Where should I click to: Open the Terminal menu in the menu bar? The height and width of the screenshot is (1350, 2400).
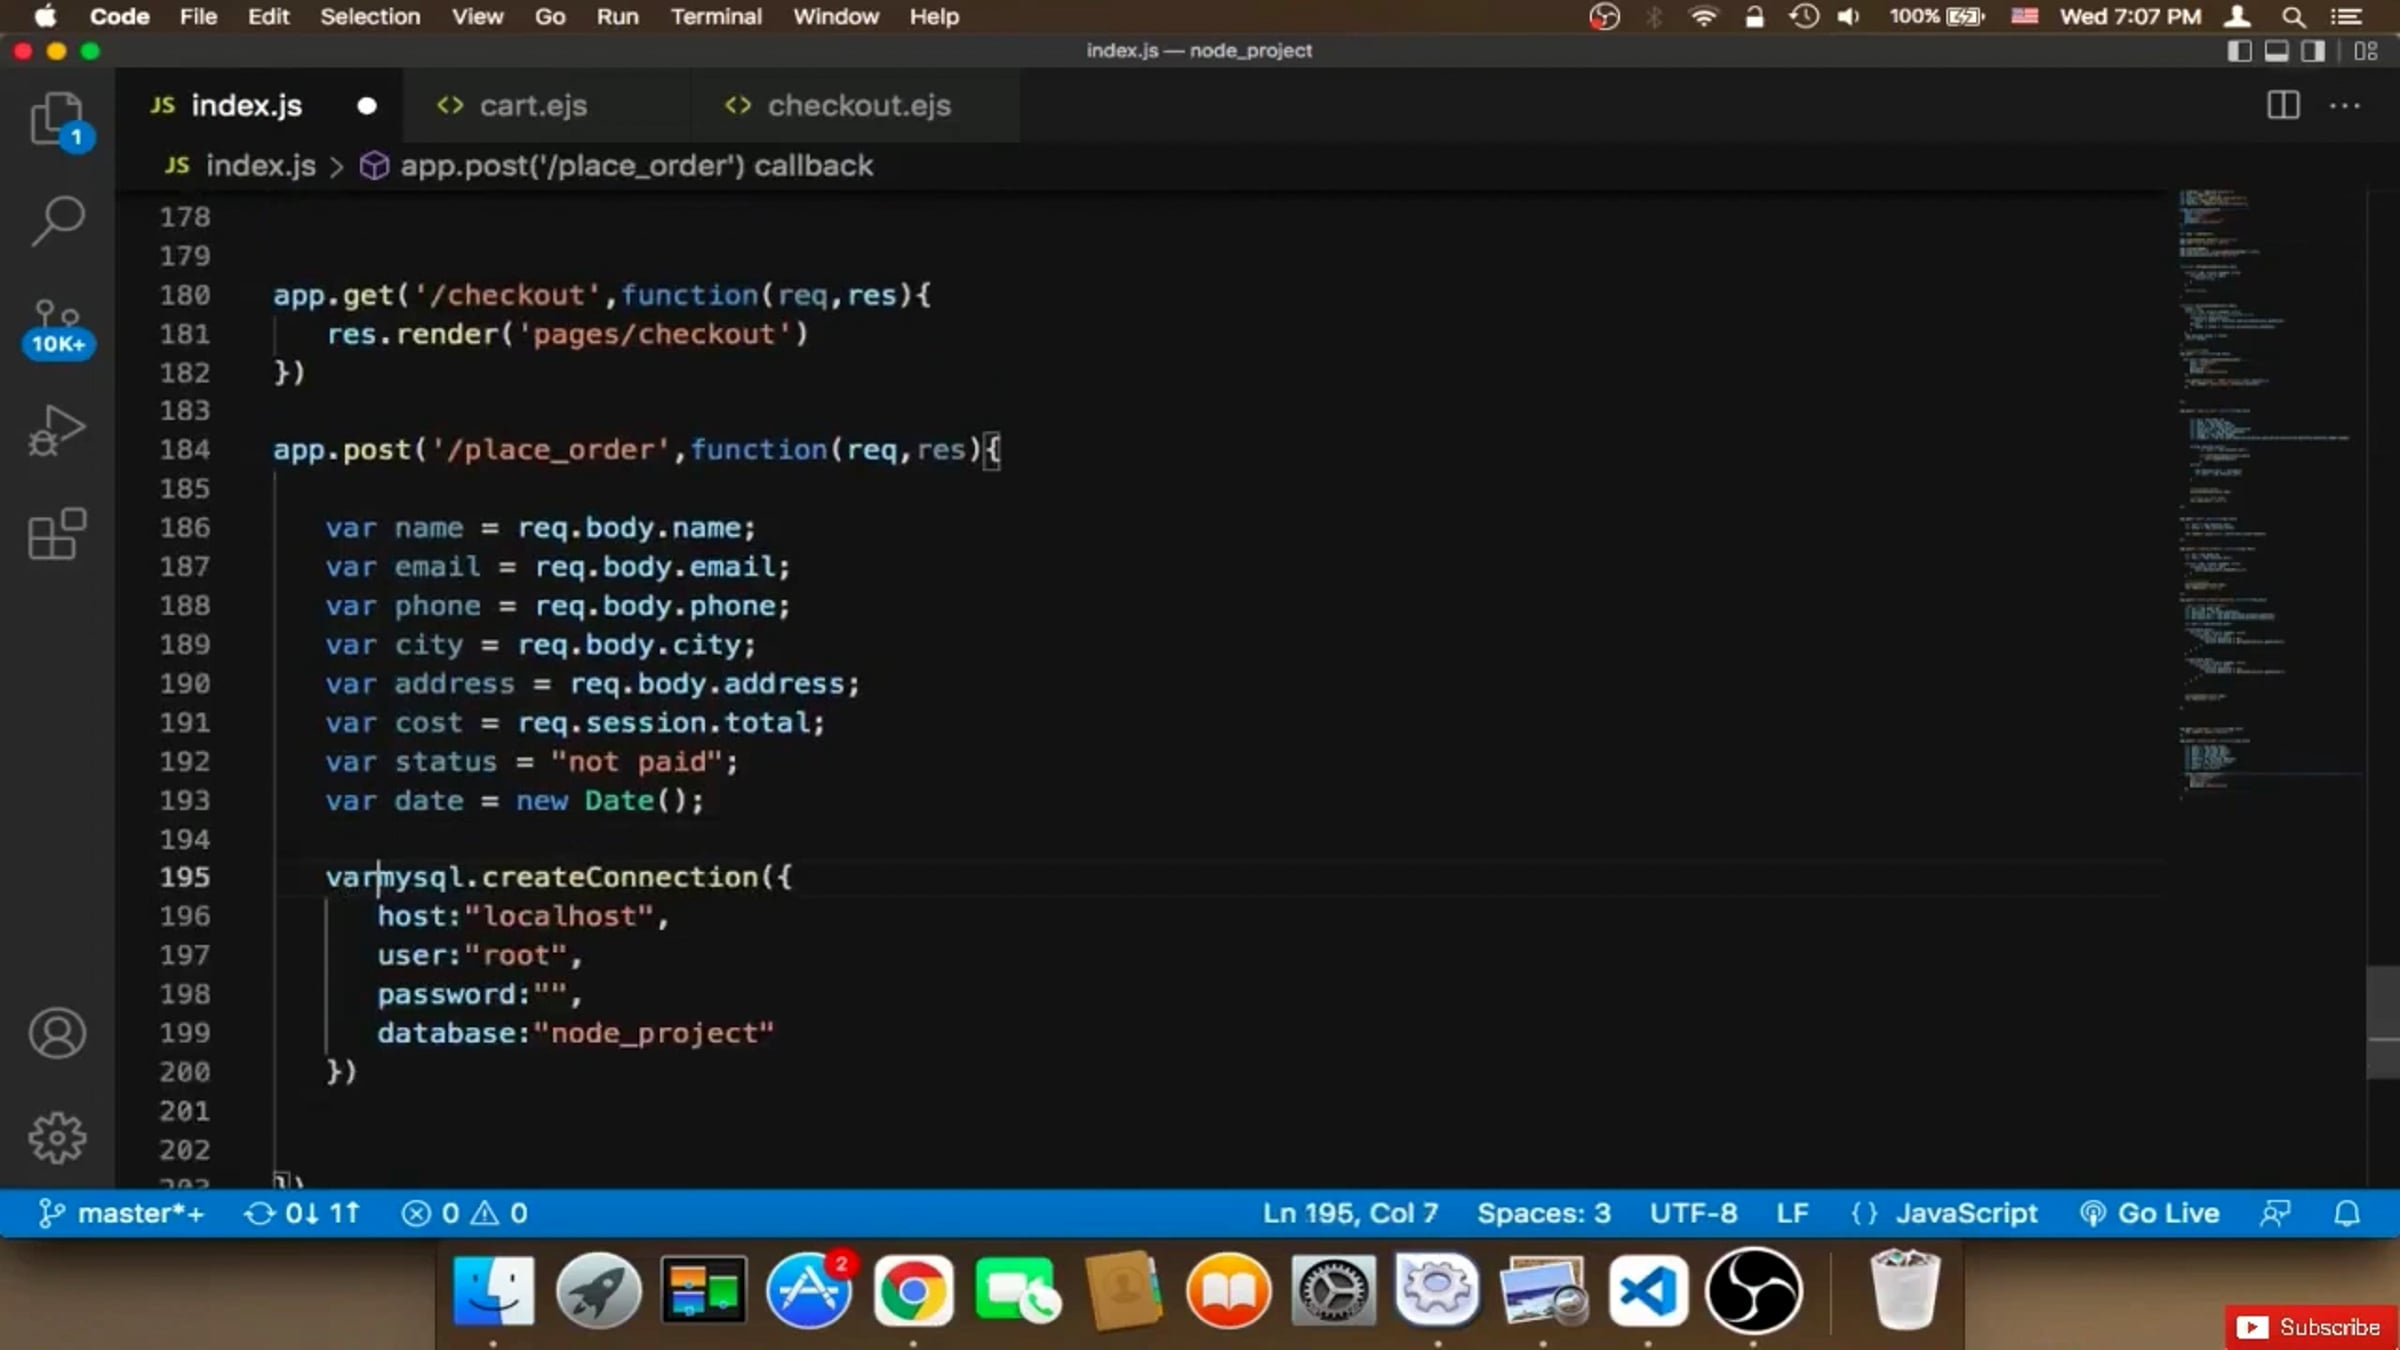point(716,17)
